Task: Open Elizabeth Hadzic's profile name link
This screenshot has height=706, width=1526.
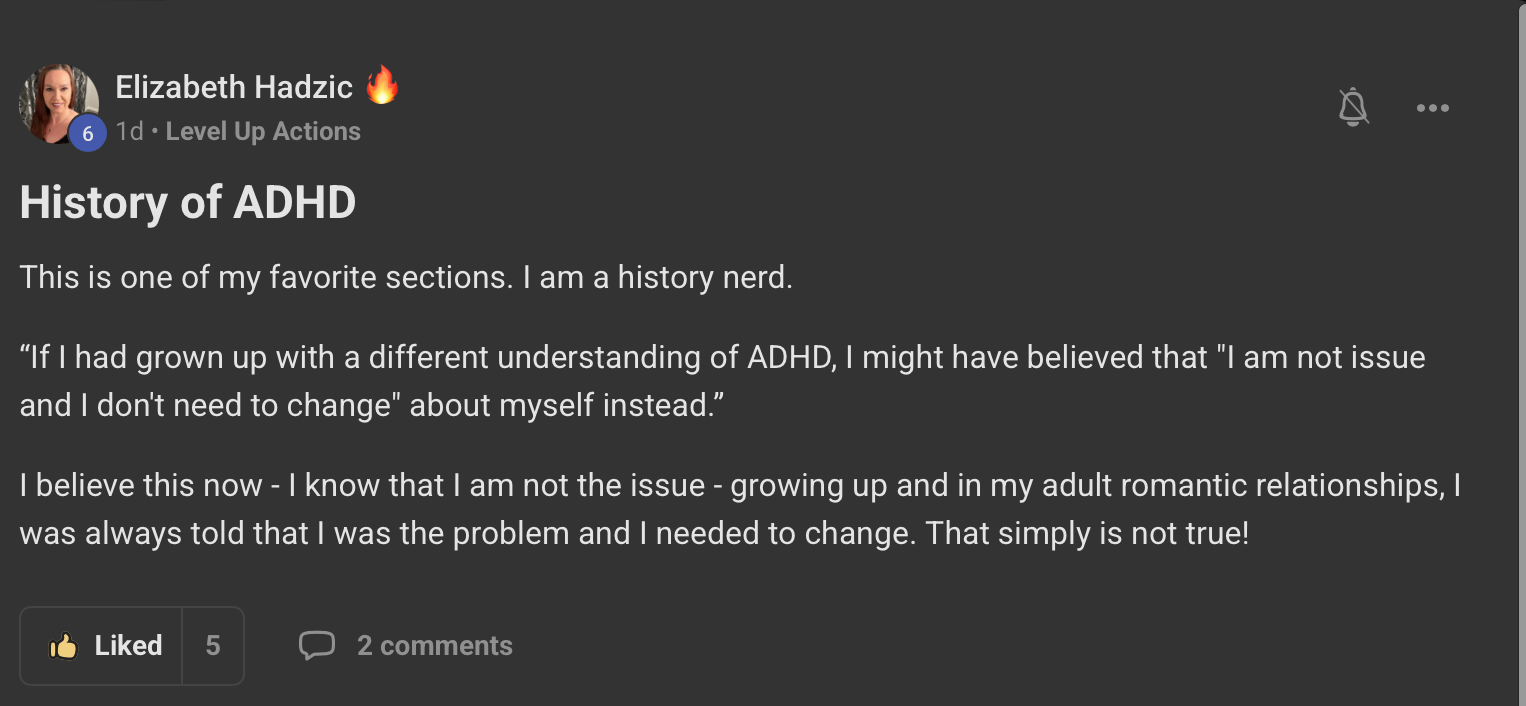Action: coord(234,87)
